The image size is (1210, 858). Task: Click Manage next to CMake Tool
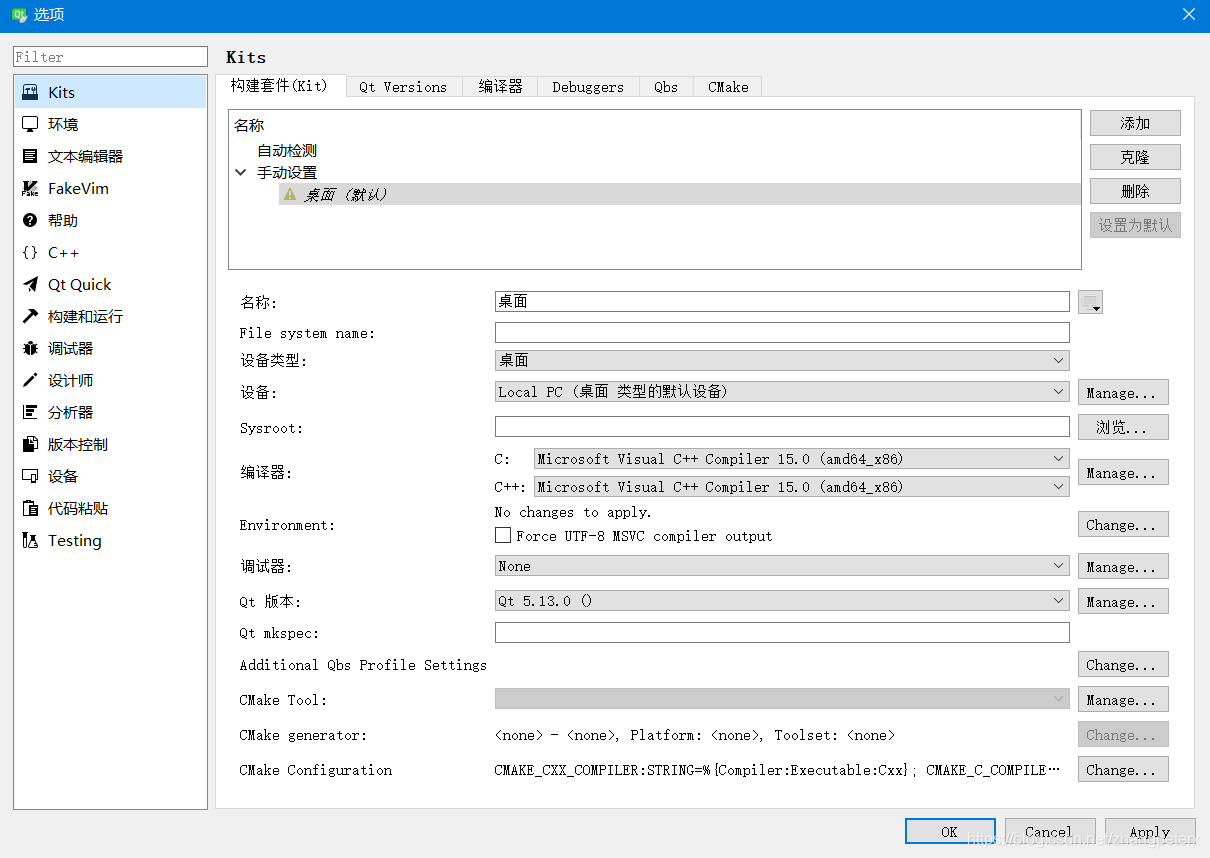[1123, 699]
